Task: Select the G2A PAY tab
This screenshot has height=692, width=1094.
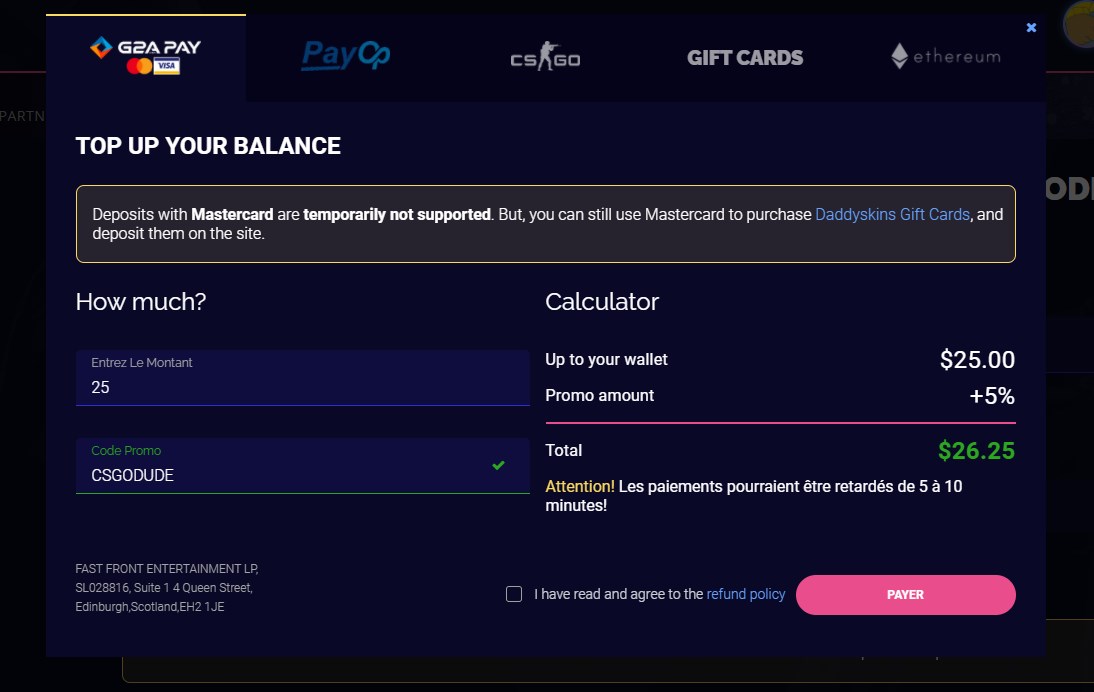Action: pos(146,57)
